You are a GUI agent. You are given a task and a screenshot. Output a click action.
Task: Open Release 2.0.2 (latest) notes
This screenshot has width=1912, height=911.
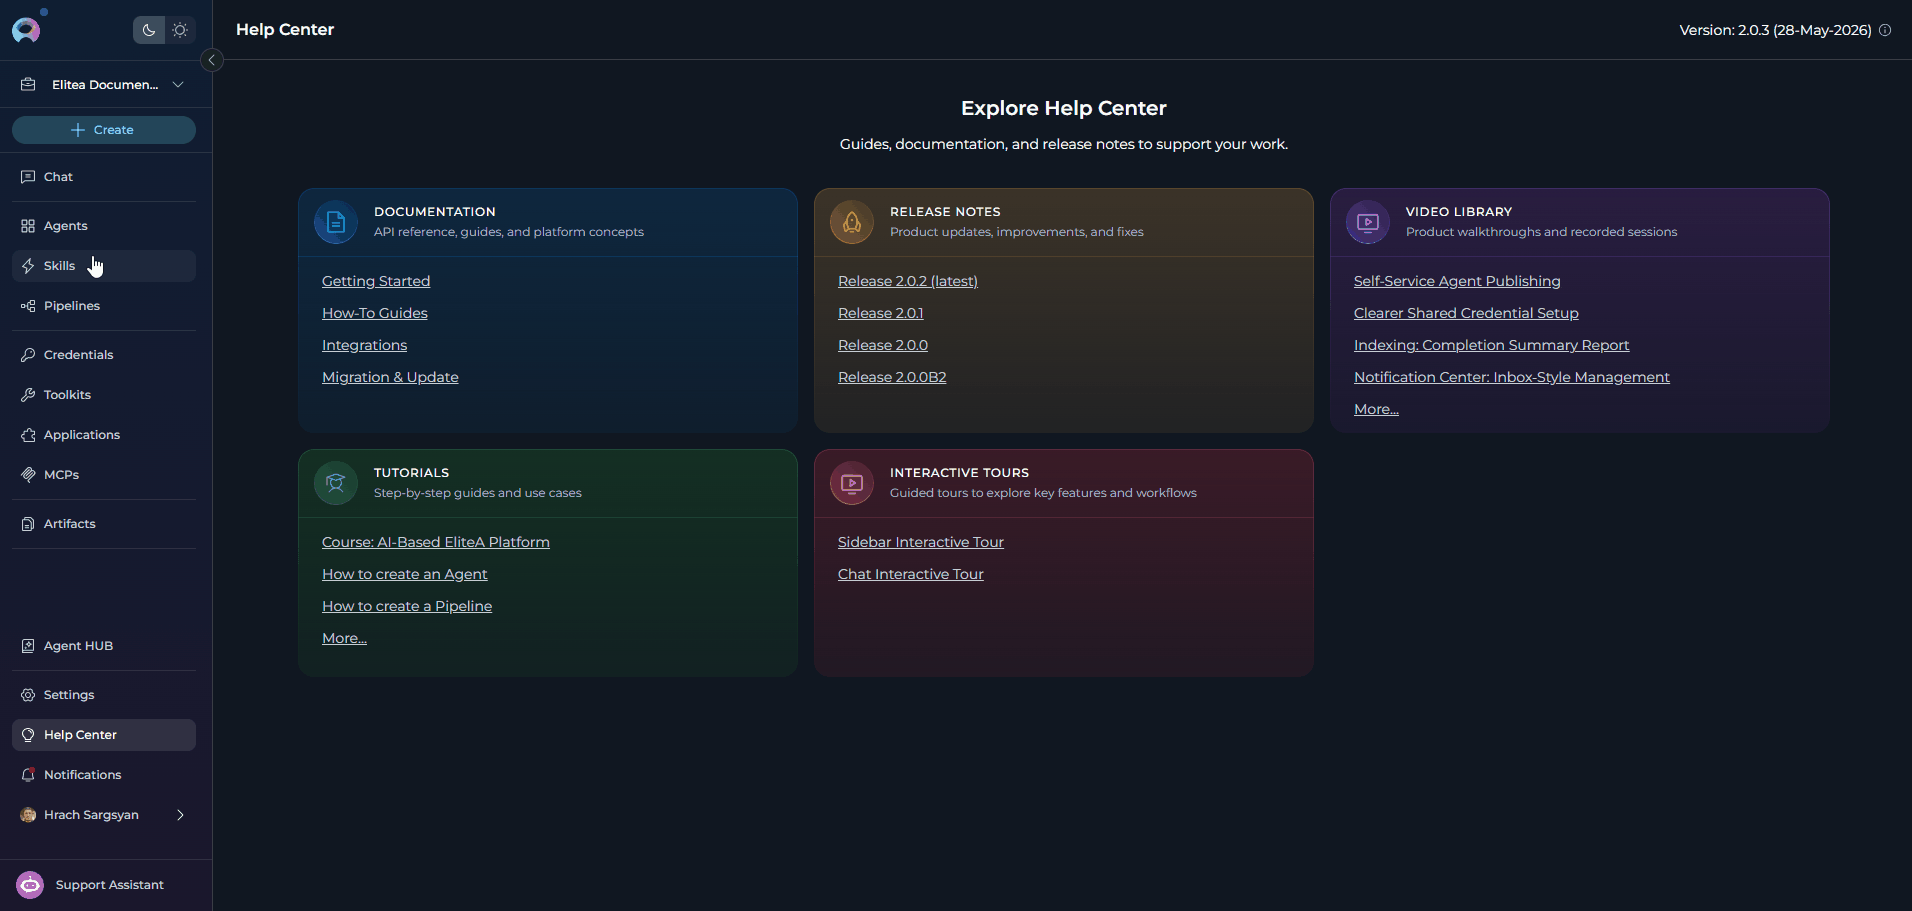click(x=908, y=282)
